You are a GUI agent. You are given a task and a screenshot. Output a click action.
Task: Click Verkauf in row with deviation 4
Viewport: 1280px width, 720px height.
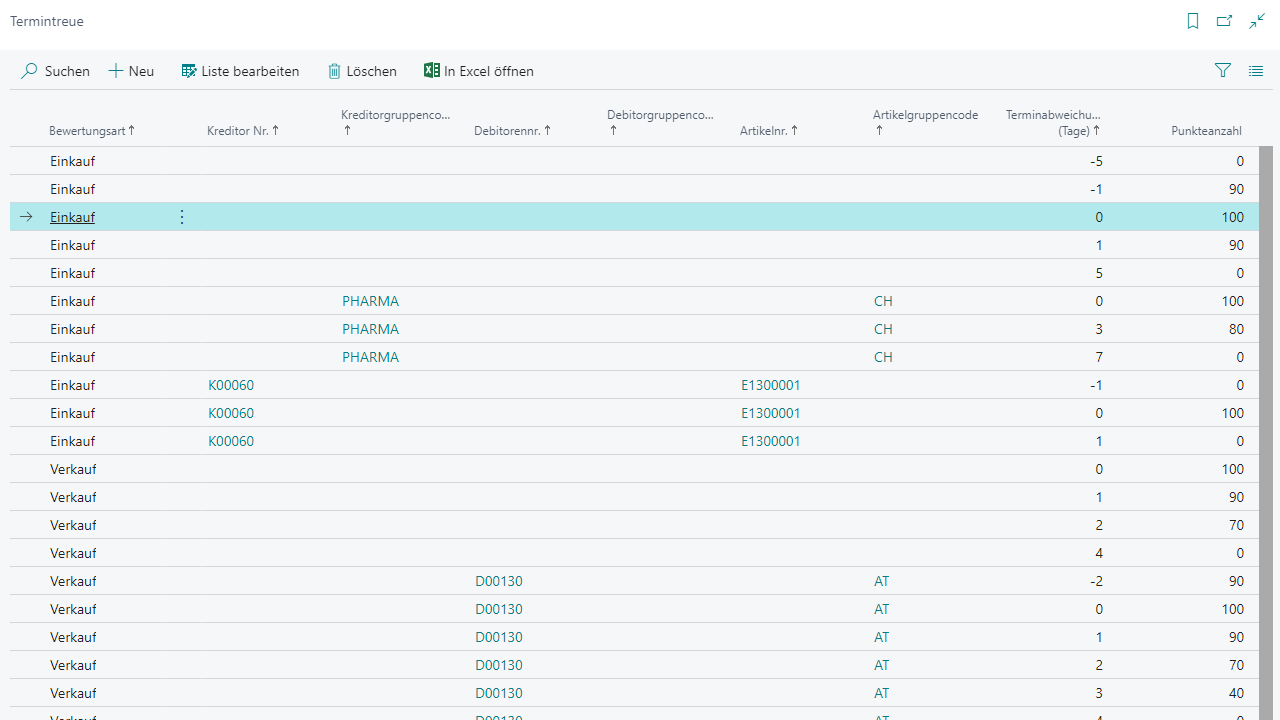[x=73, y=553]
